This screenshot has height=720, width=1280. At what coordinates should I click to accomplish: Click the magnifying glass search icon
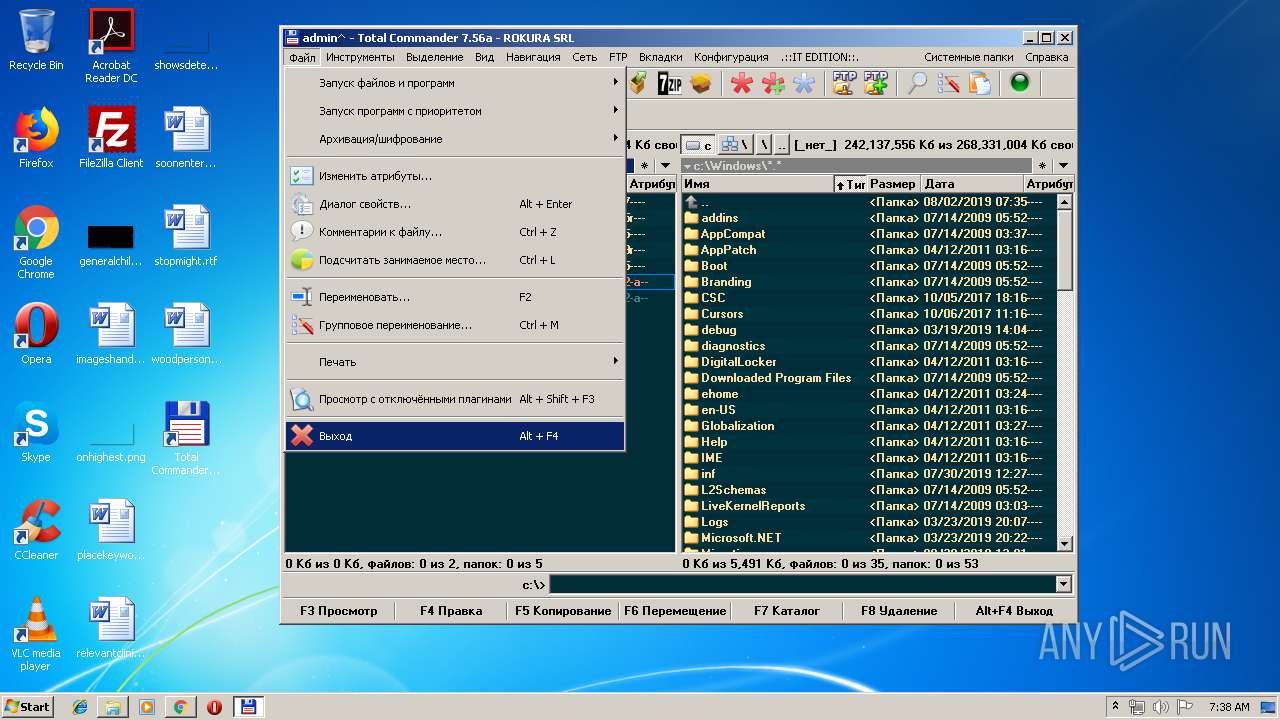[x=917, y=83]
